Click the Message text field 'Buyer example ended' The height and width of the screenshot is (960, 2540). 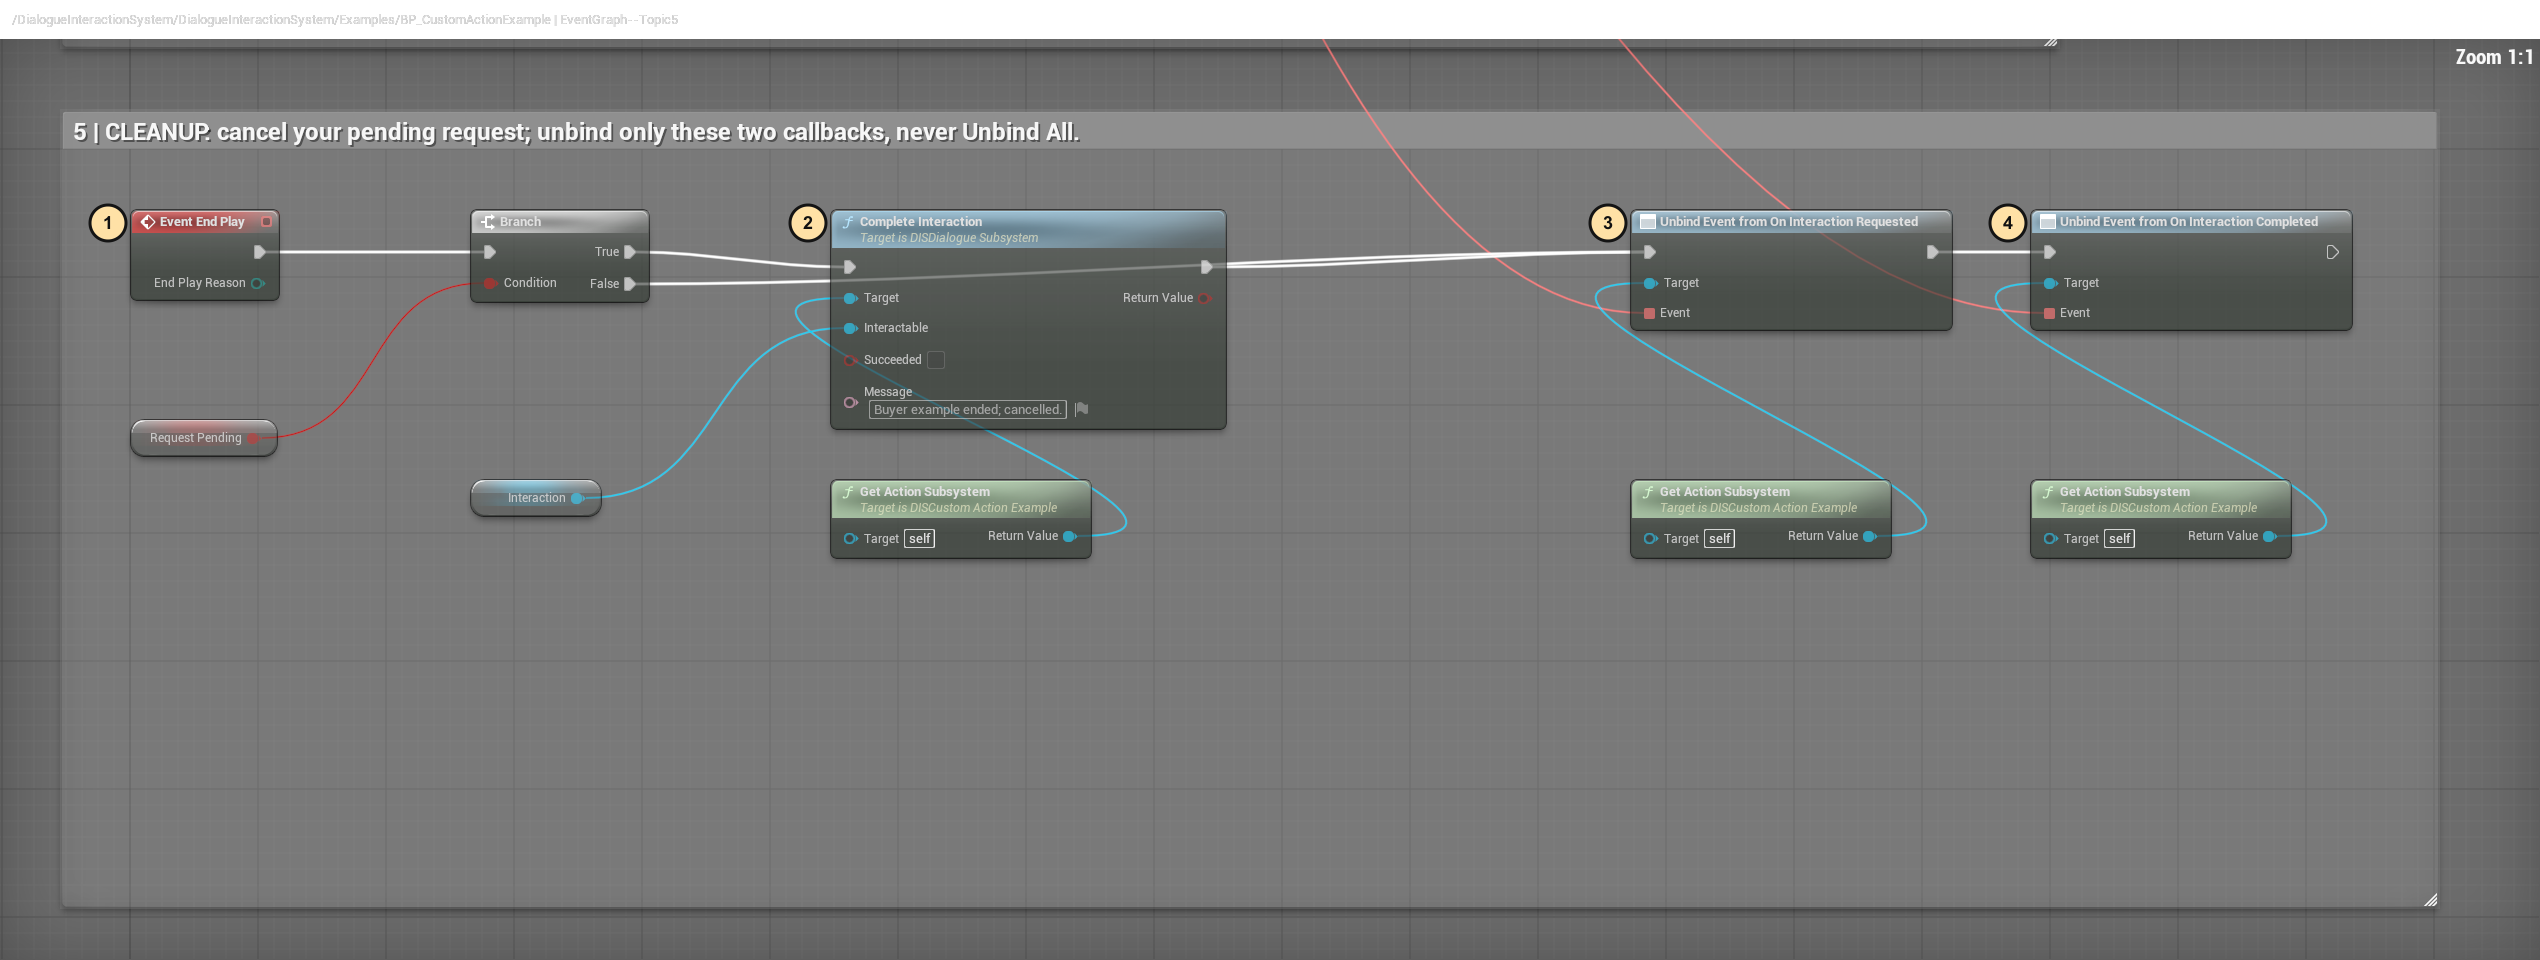click(x=967, y=410)
